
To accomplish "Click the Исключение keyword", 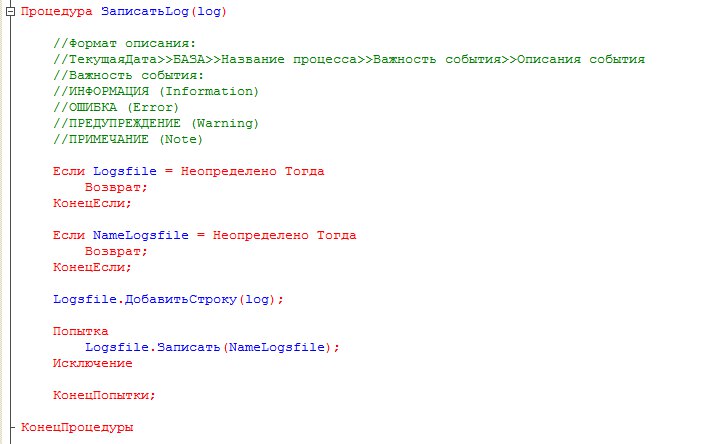I will click(92, 364).
